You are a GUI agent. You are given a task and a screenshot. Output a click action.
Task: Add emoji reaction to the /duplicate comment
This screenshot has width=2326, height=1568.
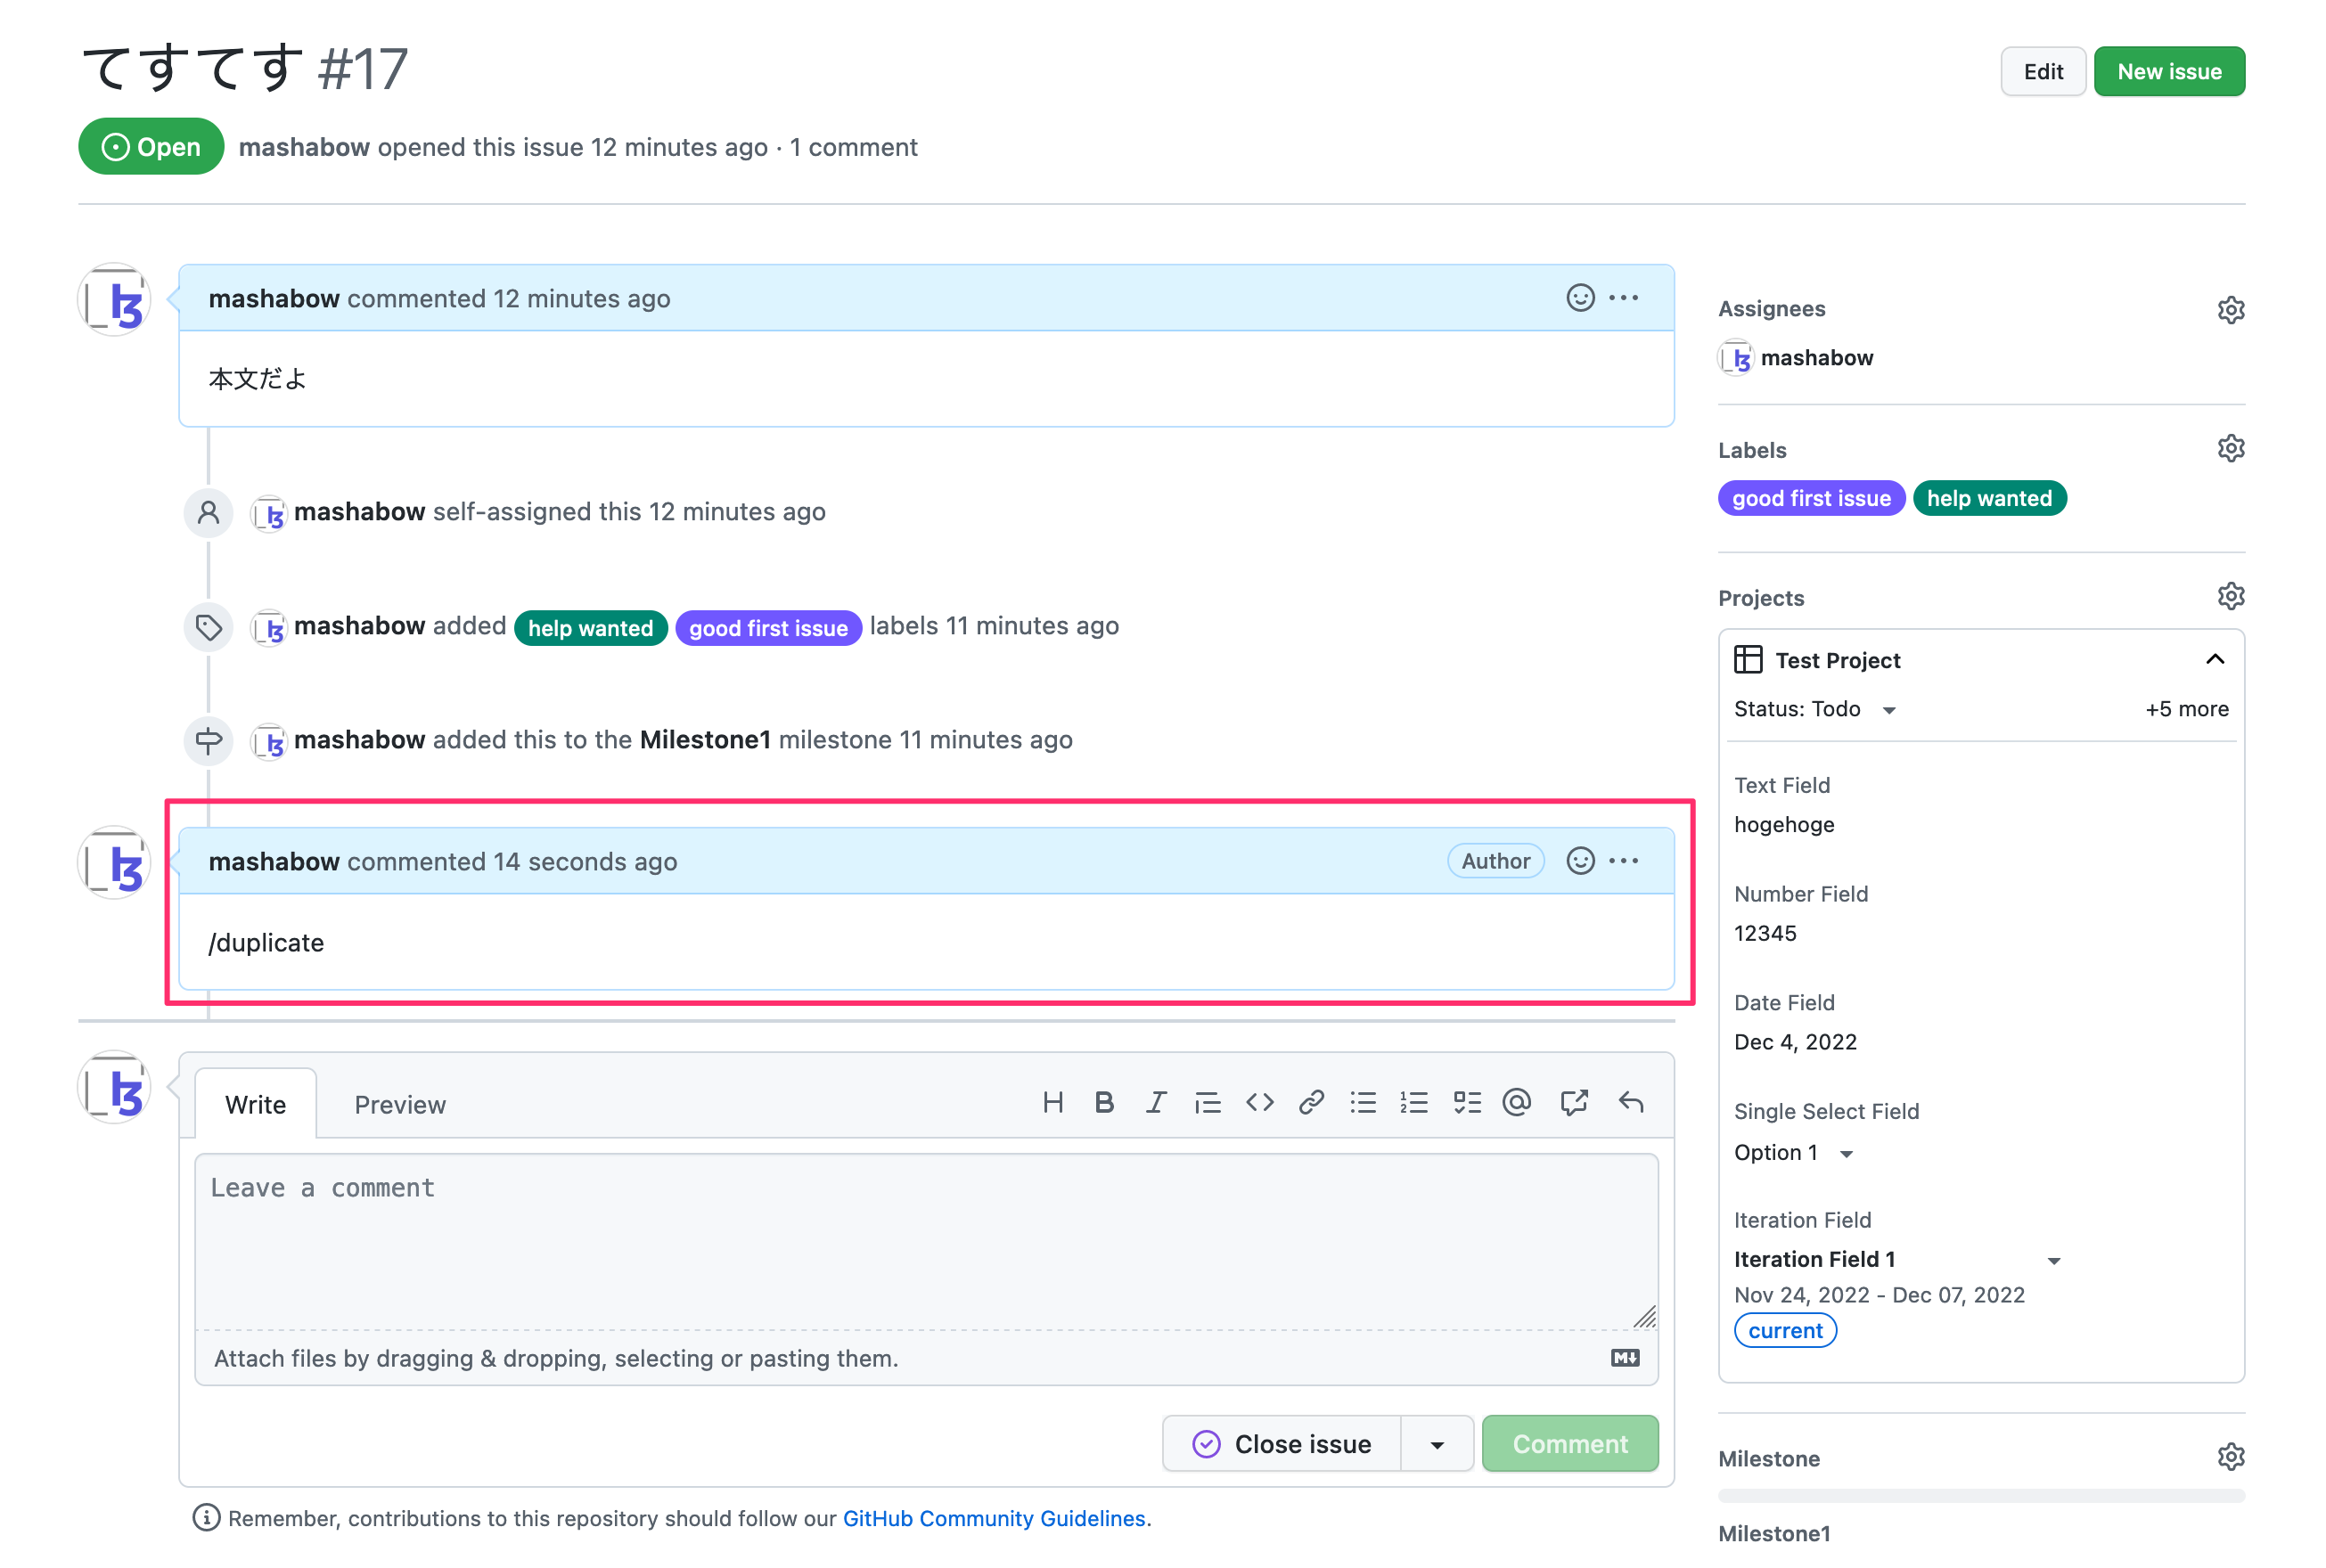coord(1579,860)
